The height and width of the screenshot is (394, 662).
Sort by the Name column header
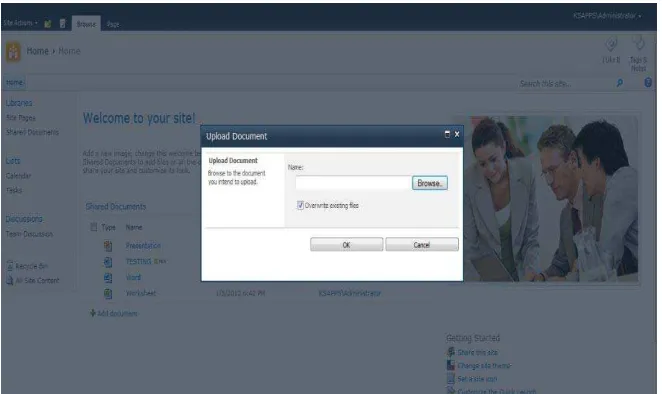pos(134,227)
